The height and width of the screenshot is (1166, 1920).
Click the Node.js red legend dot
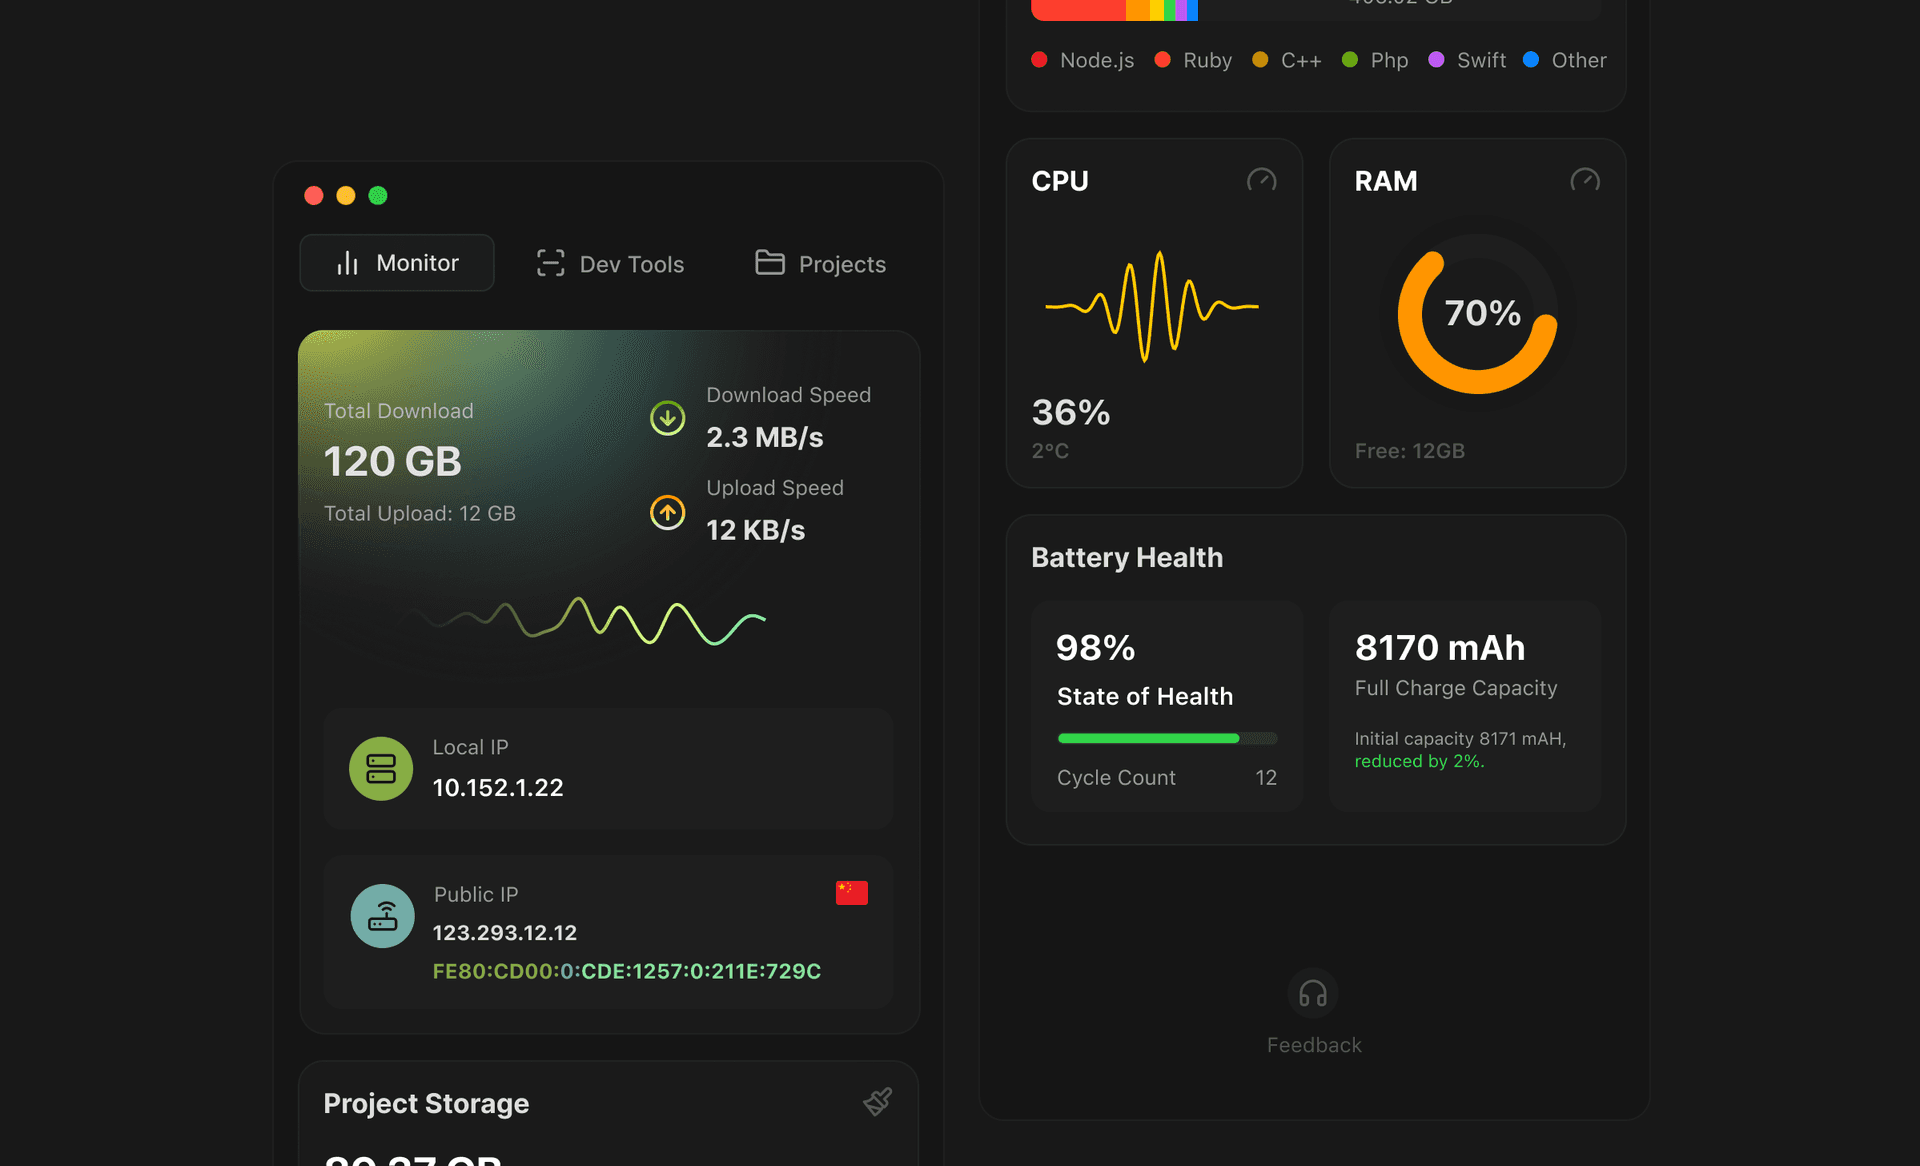(1039, 60)
